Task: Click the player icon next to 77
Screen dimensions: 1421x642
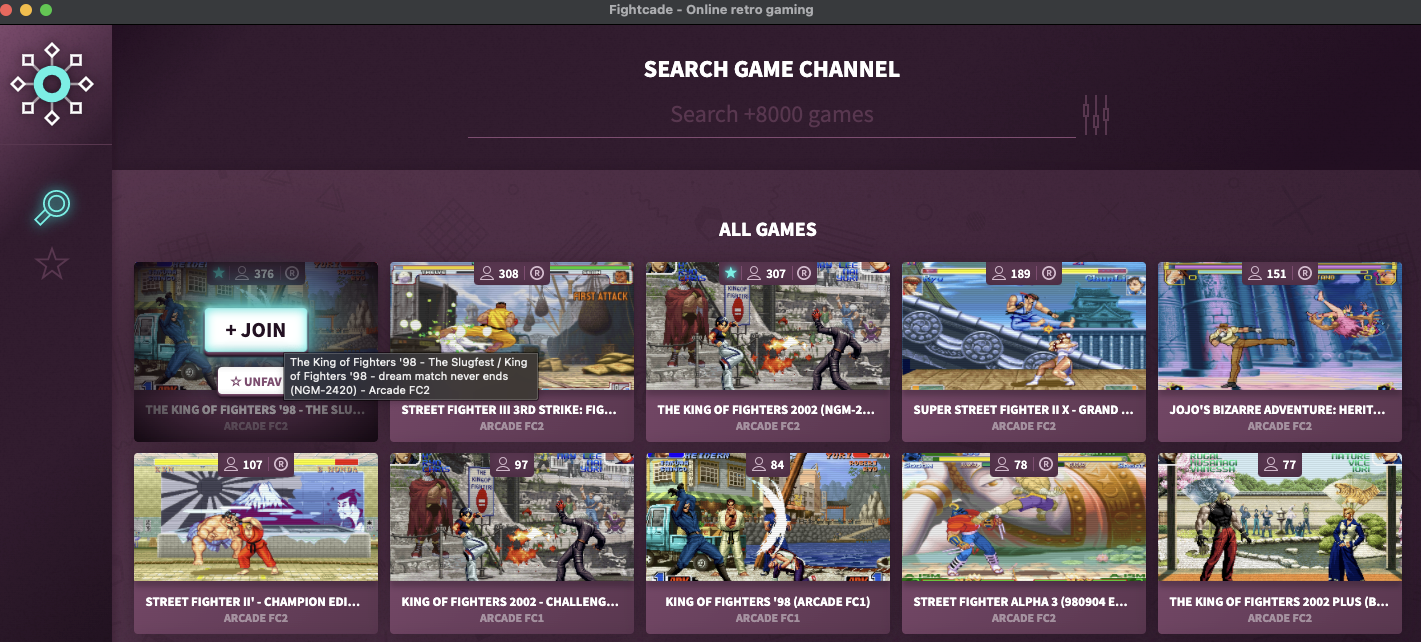Action: click(1271, 464)
